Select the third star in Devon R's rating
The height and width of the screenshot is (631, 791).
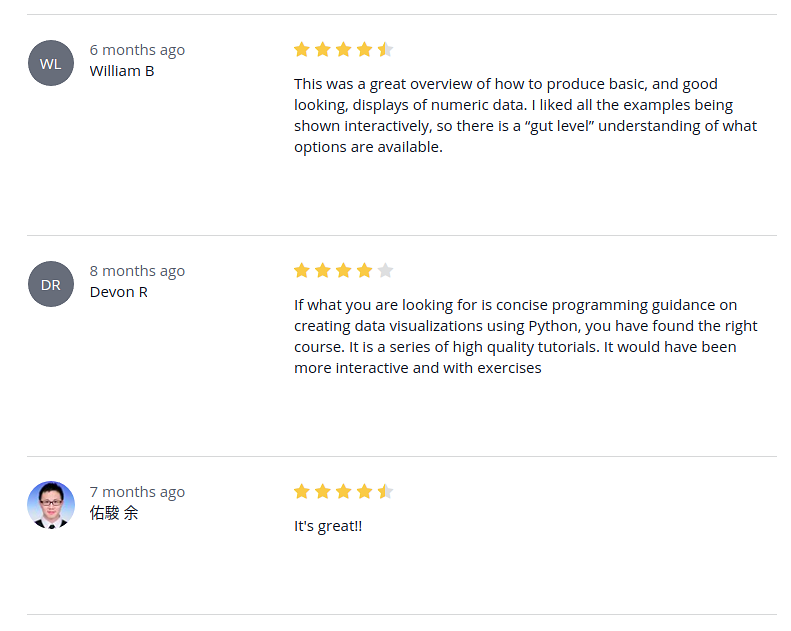tap(344, 270)
